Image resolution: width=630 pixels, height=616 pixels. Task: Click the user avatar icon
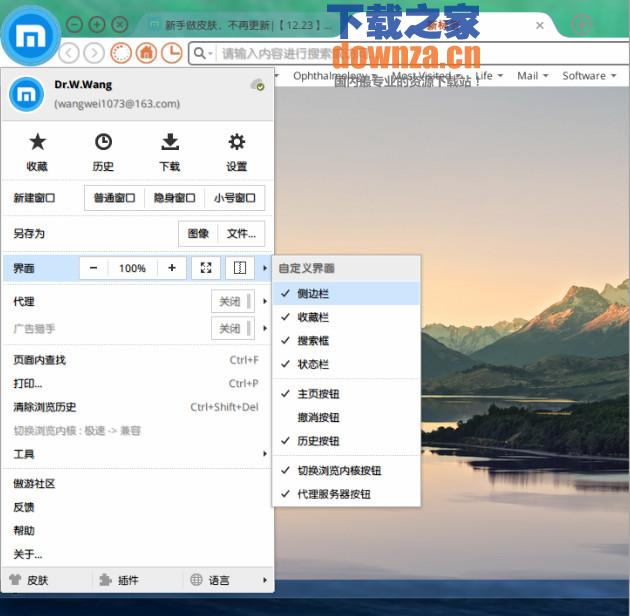pyautogui.click(x=27, y=94)
